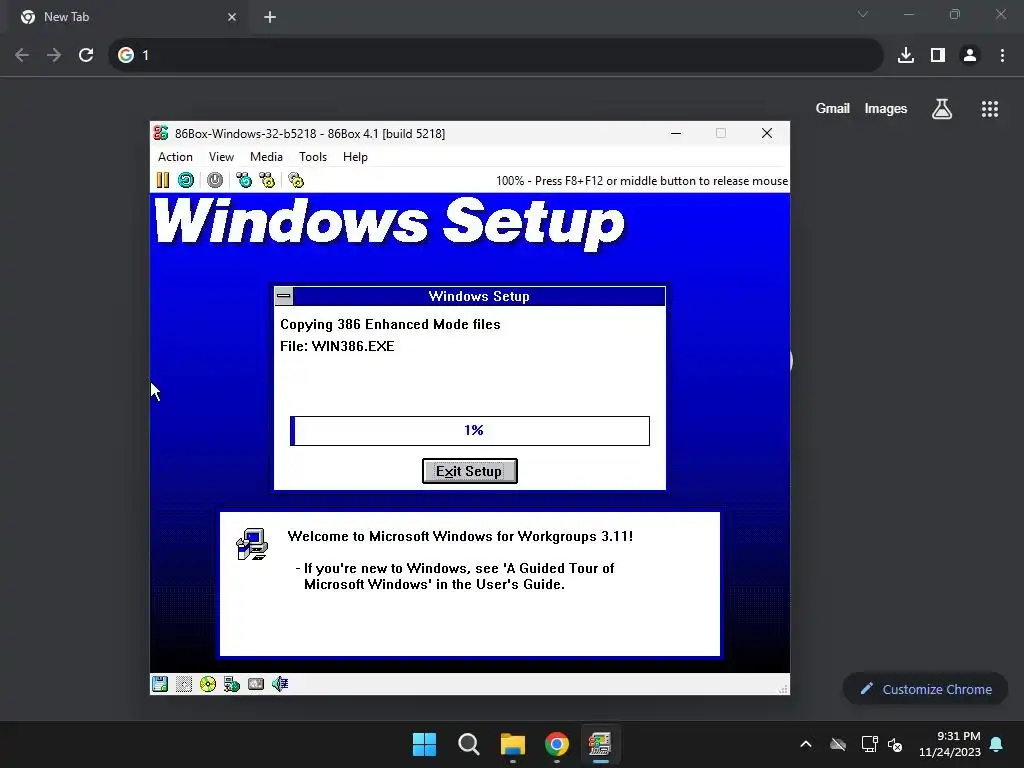Click the back arrow in Chrome
Viewport: 1024px width, 768px height.
tap(22, 55)
